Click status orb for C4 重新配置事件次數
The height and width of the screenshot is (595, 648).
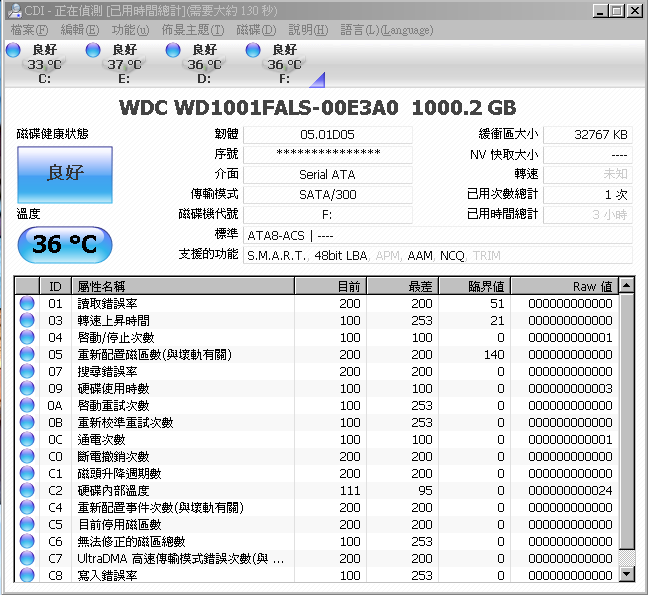coord(27,507)
